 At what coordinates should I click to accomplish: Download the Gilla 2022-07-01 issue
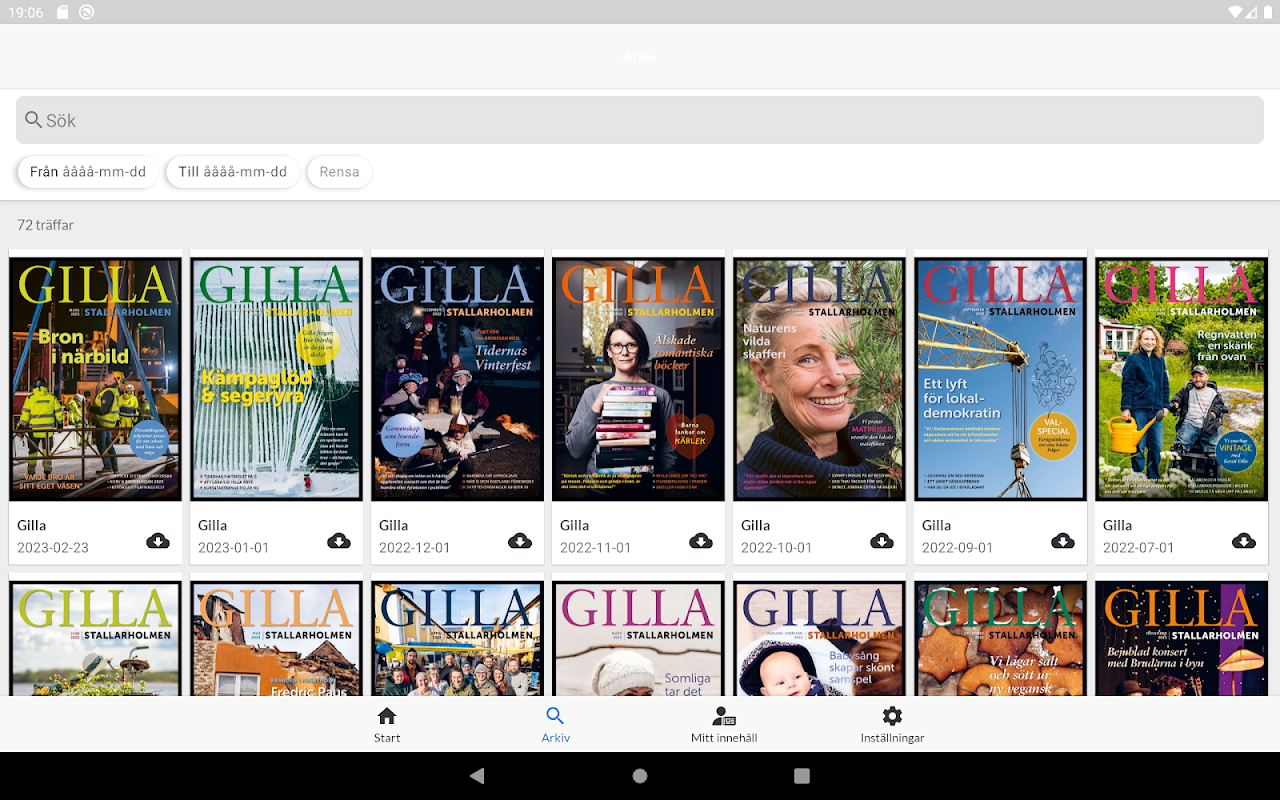click(1244, 541)
